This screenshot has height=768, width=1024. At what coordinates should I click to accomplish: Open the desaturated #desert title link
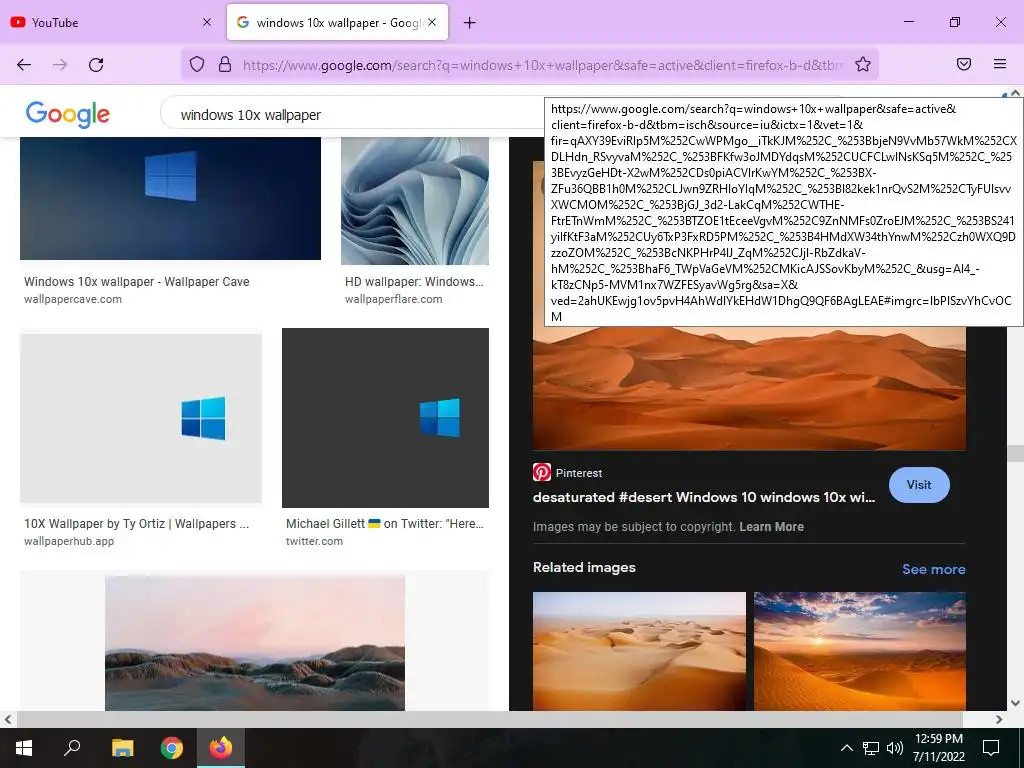coord(704,497)
